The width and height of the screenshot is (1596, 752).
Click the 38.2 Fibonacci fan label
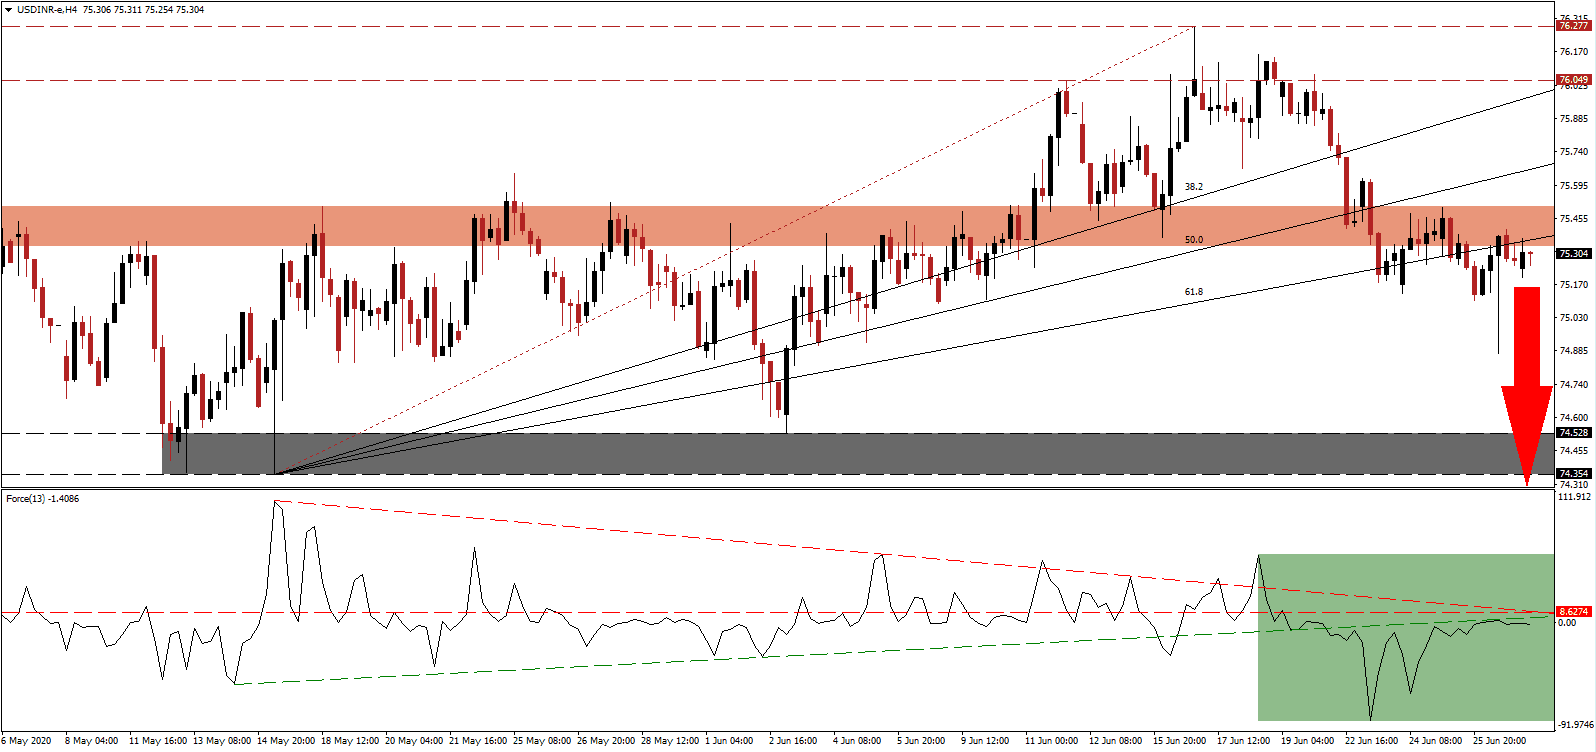[1193, 187]
